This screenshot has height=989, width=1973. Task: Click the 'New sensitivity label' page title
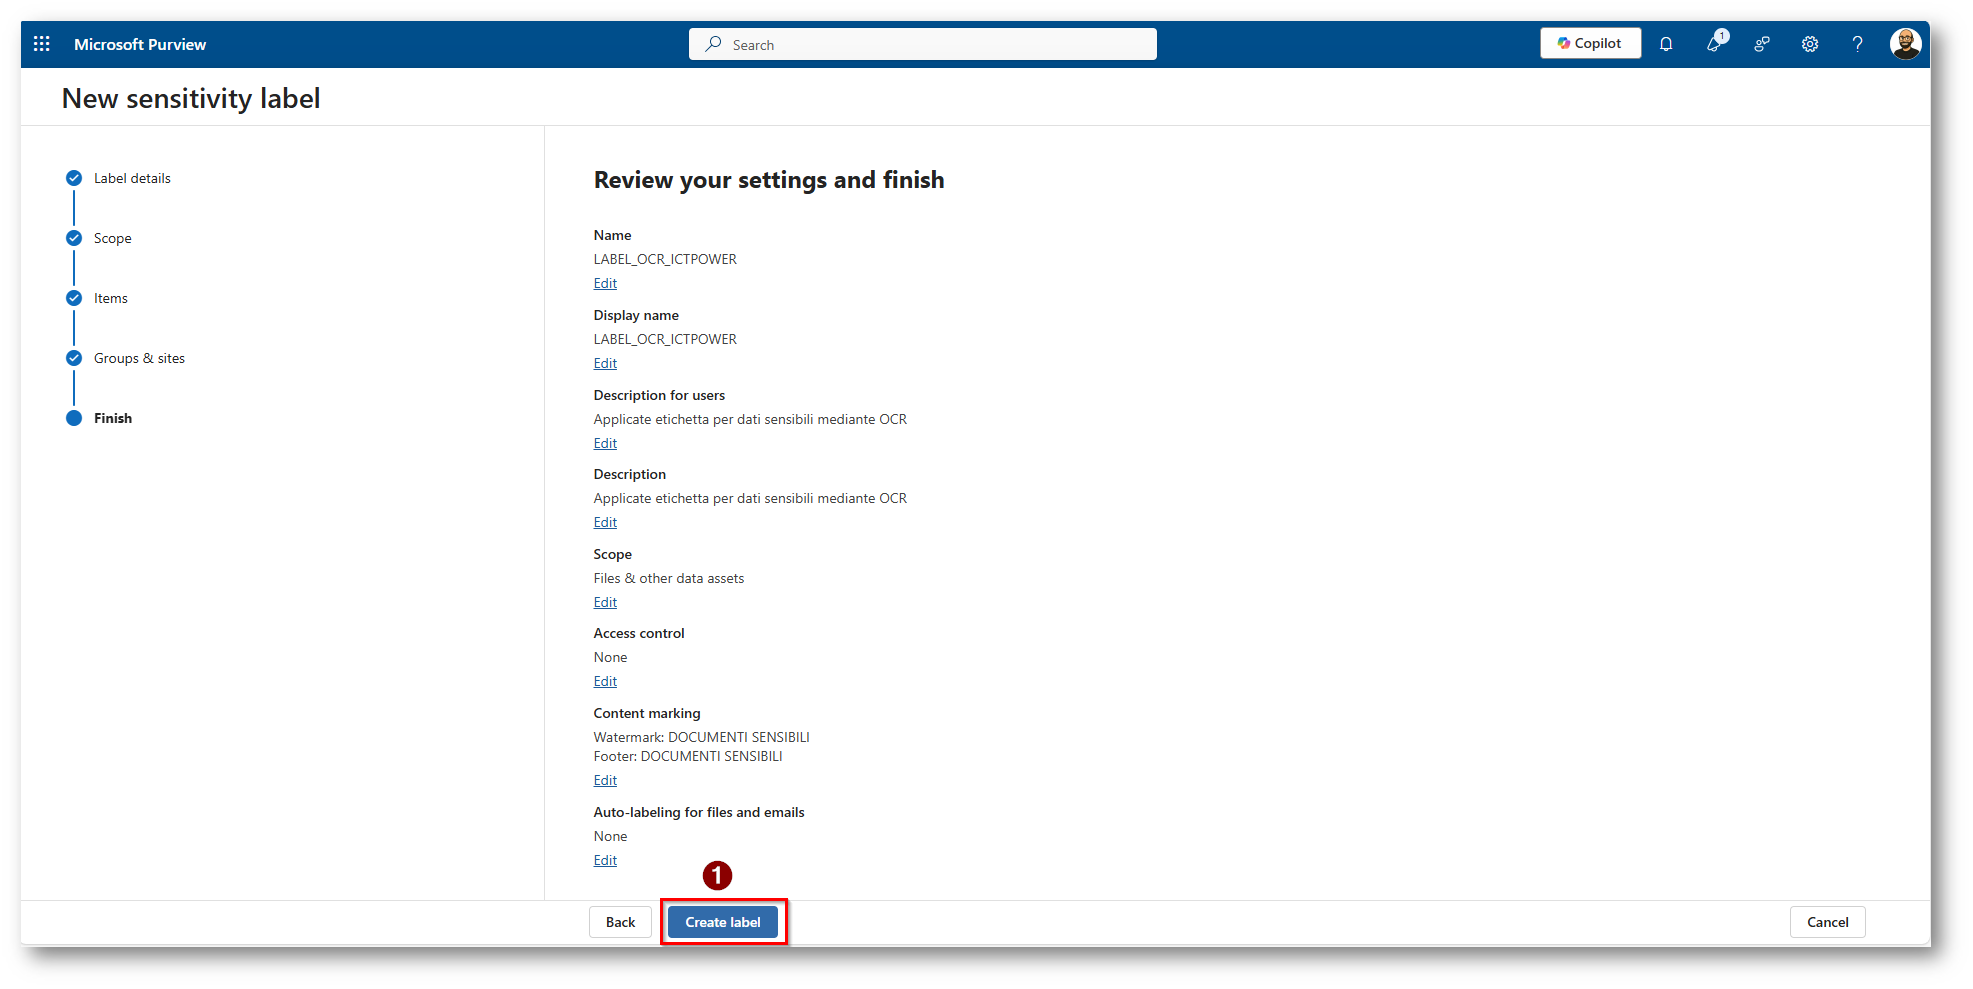pyautogui.click(x=191, y=98)
